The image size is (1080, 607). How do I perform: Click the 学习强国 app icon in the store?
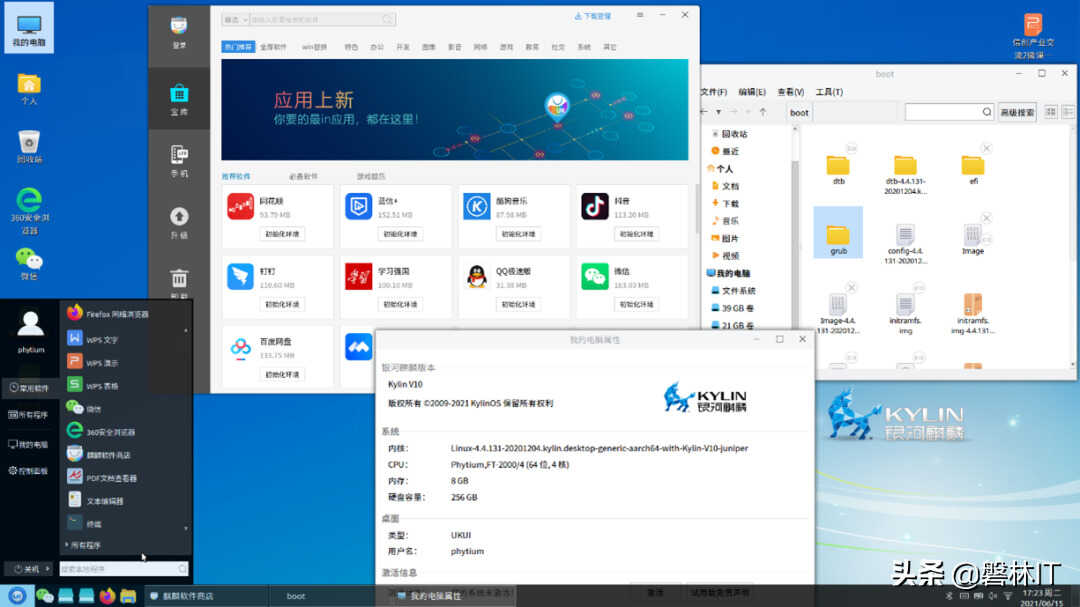click(x=358, y=276)
